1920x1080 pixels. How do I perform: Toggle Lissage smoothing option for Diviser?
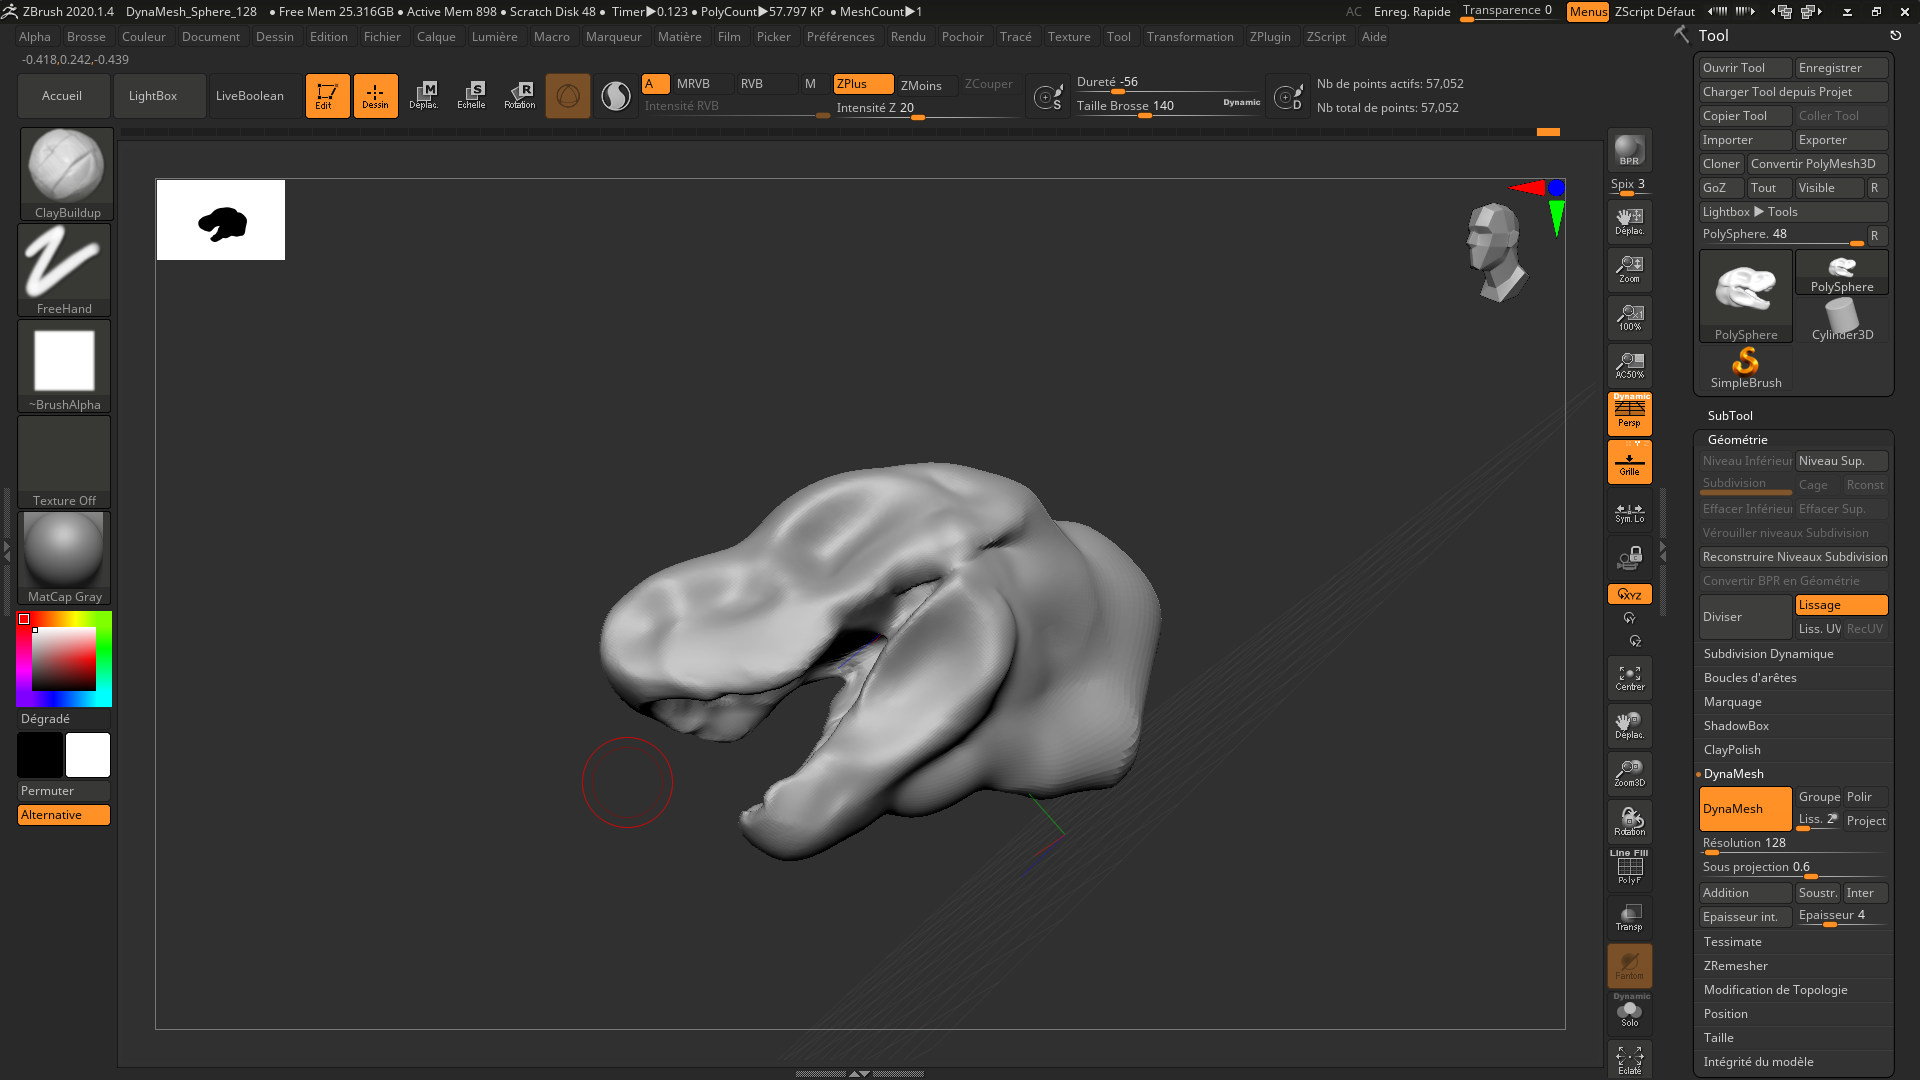[1841, 605]
